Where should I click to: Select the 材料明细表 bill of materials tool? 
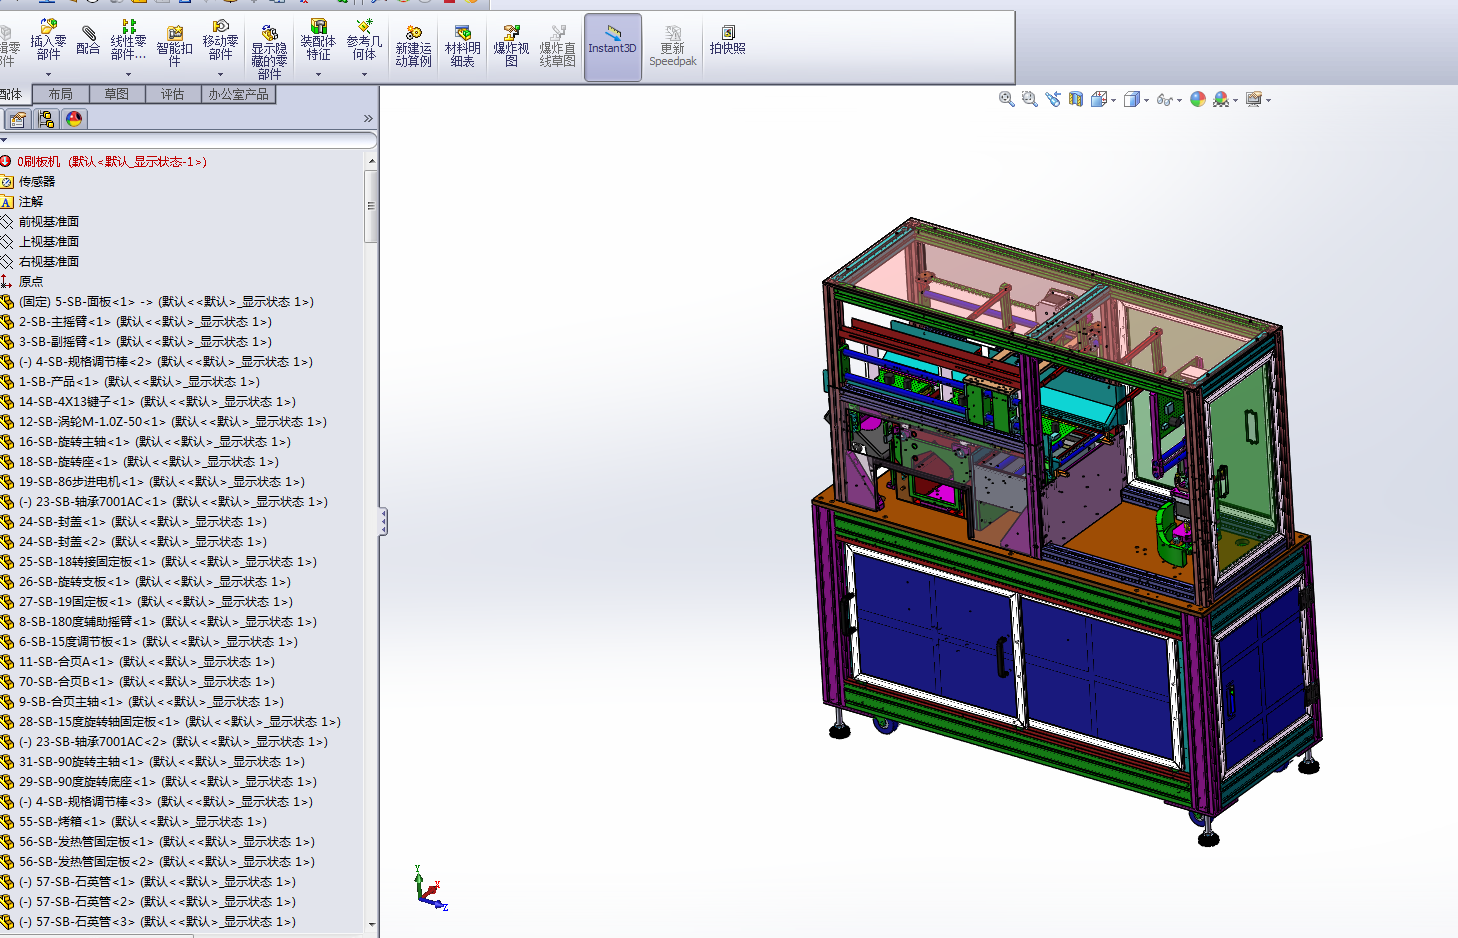click(462, 47)
